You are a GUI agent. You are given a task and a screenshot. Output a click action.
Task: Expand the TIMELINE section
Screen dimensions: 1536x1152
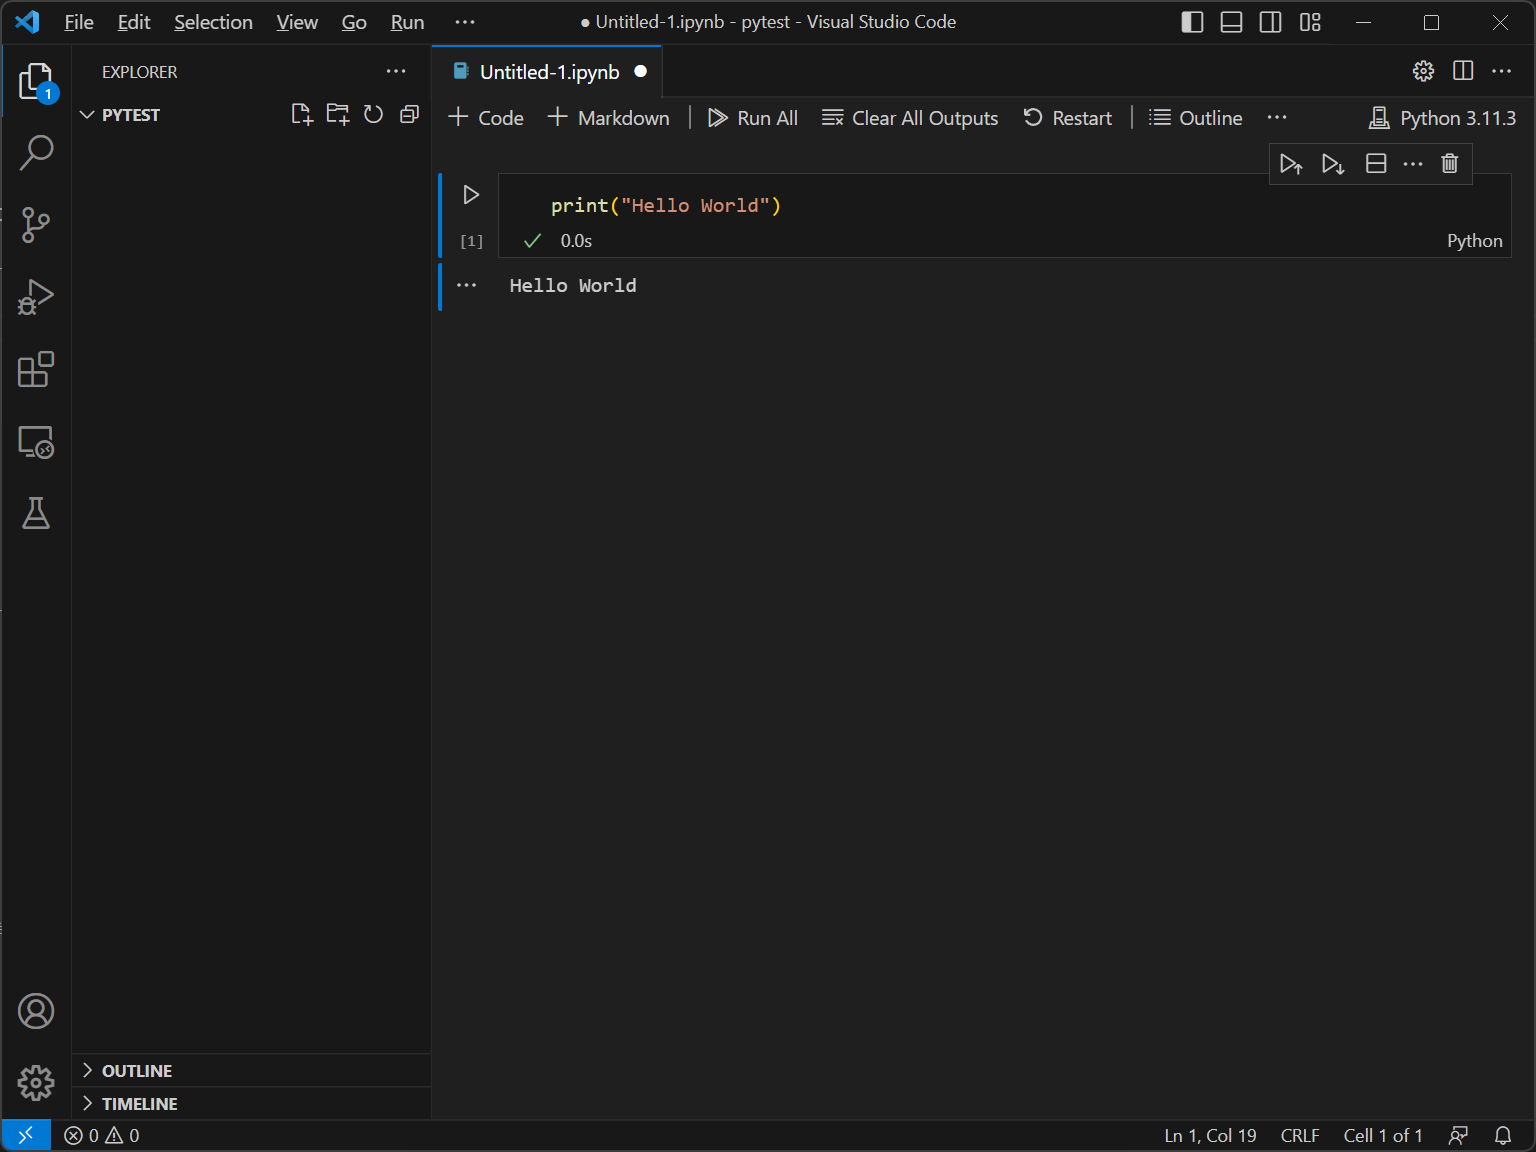[x=139, y=1104]
